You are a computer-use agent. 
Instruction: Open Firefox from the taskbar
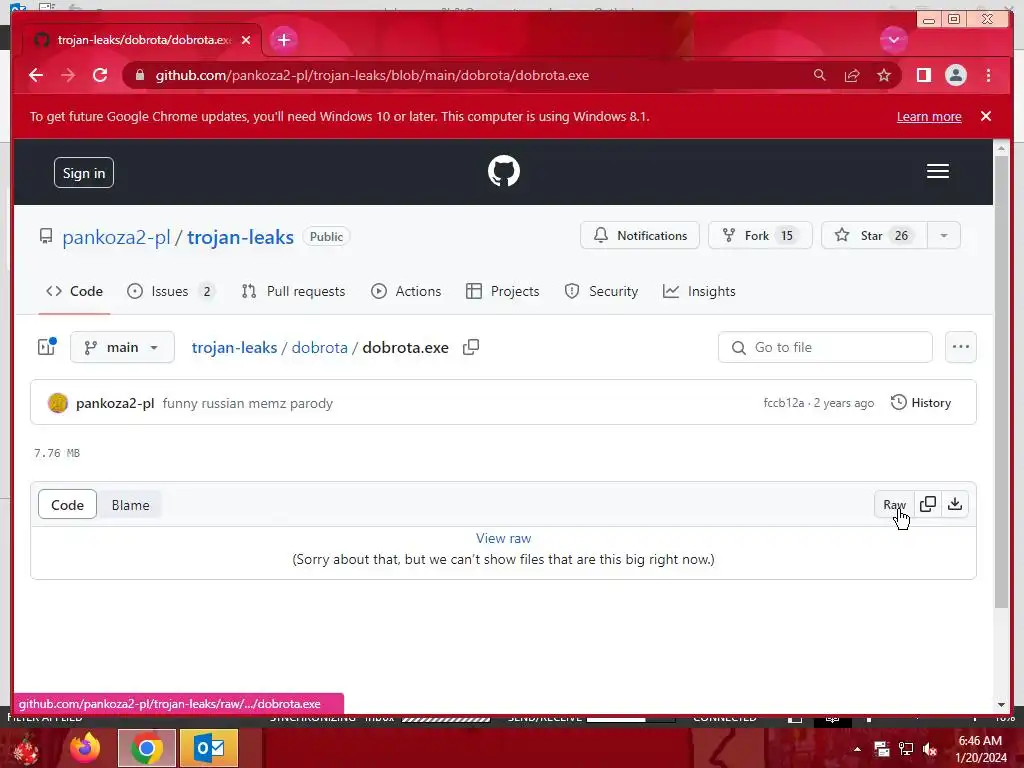tap(85, 748)
